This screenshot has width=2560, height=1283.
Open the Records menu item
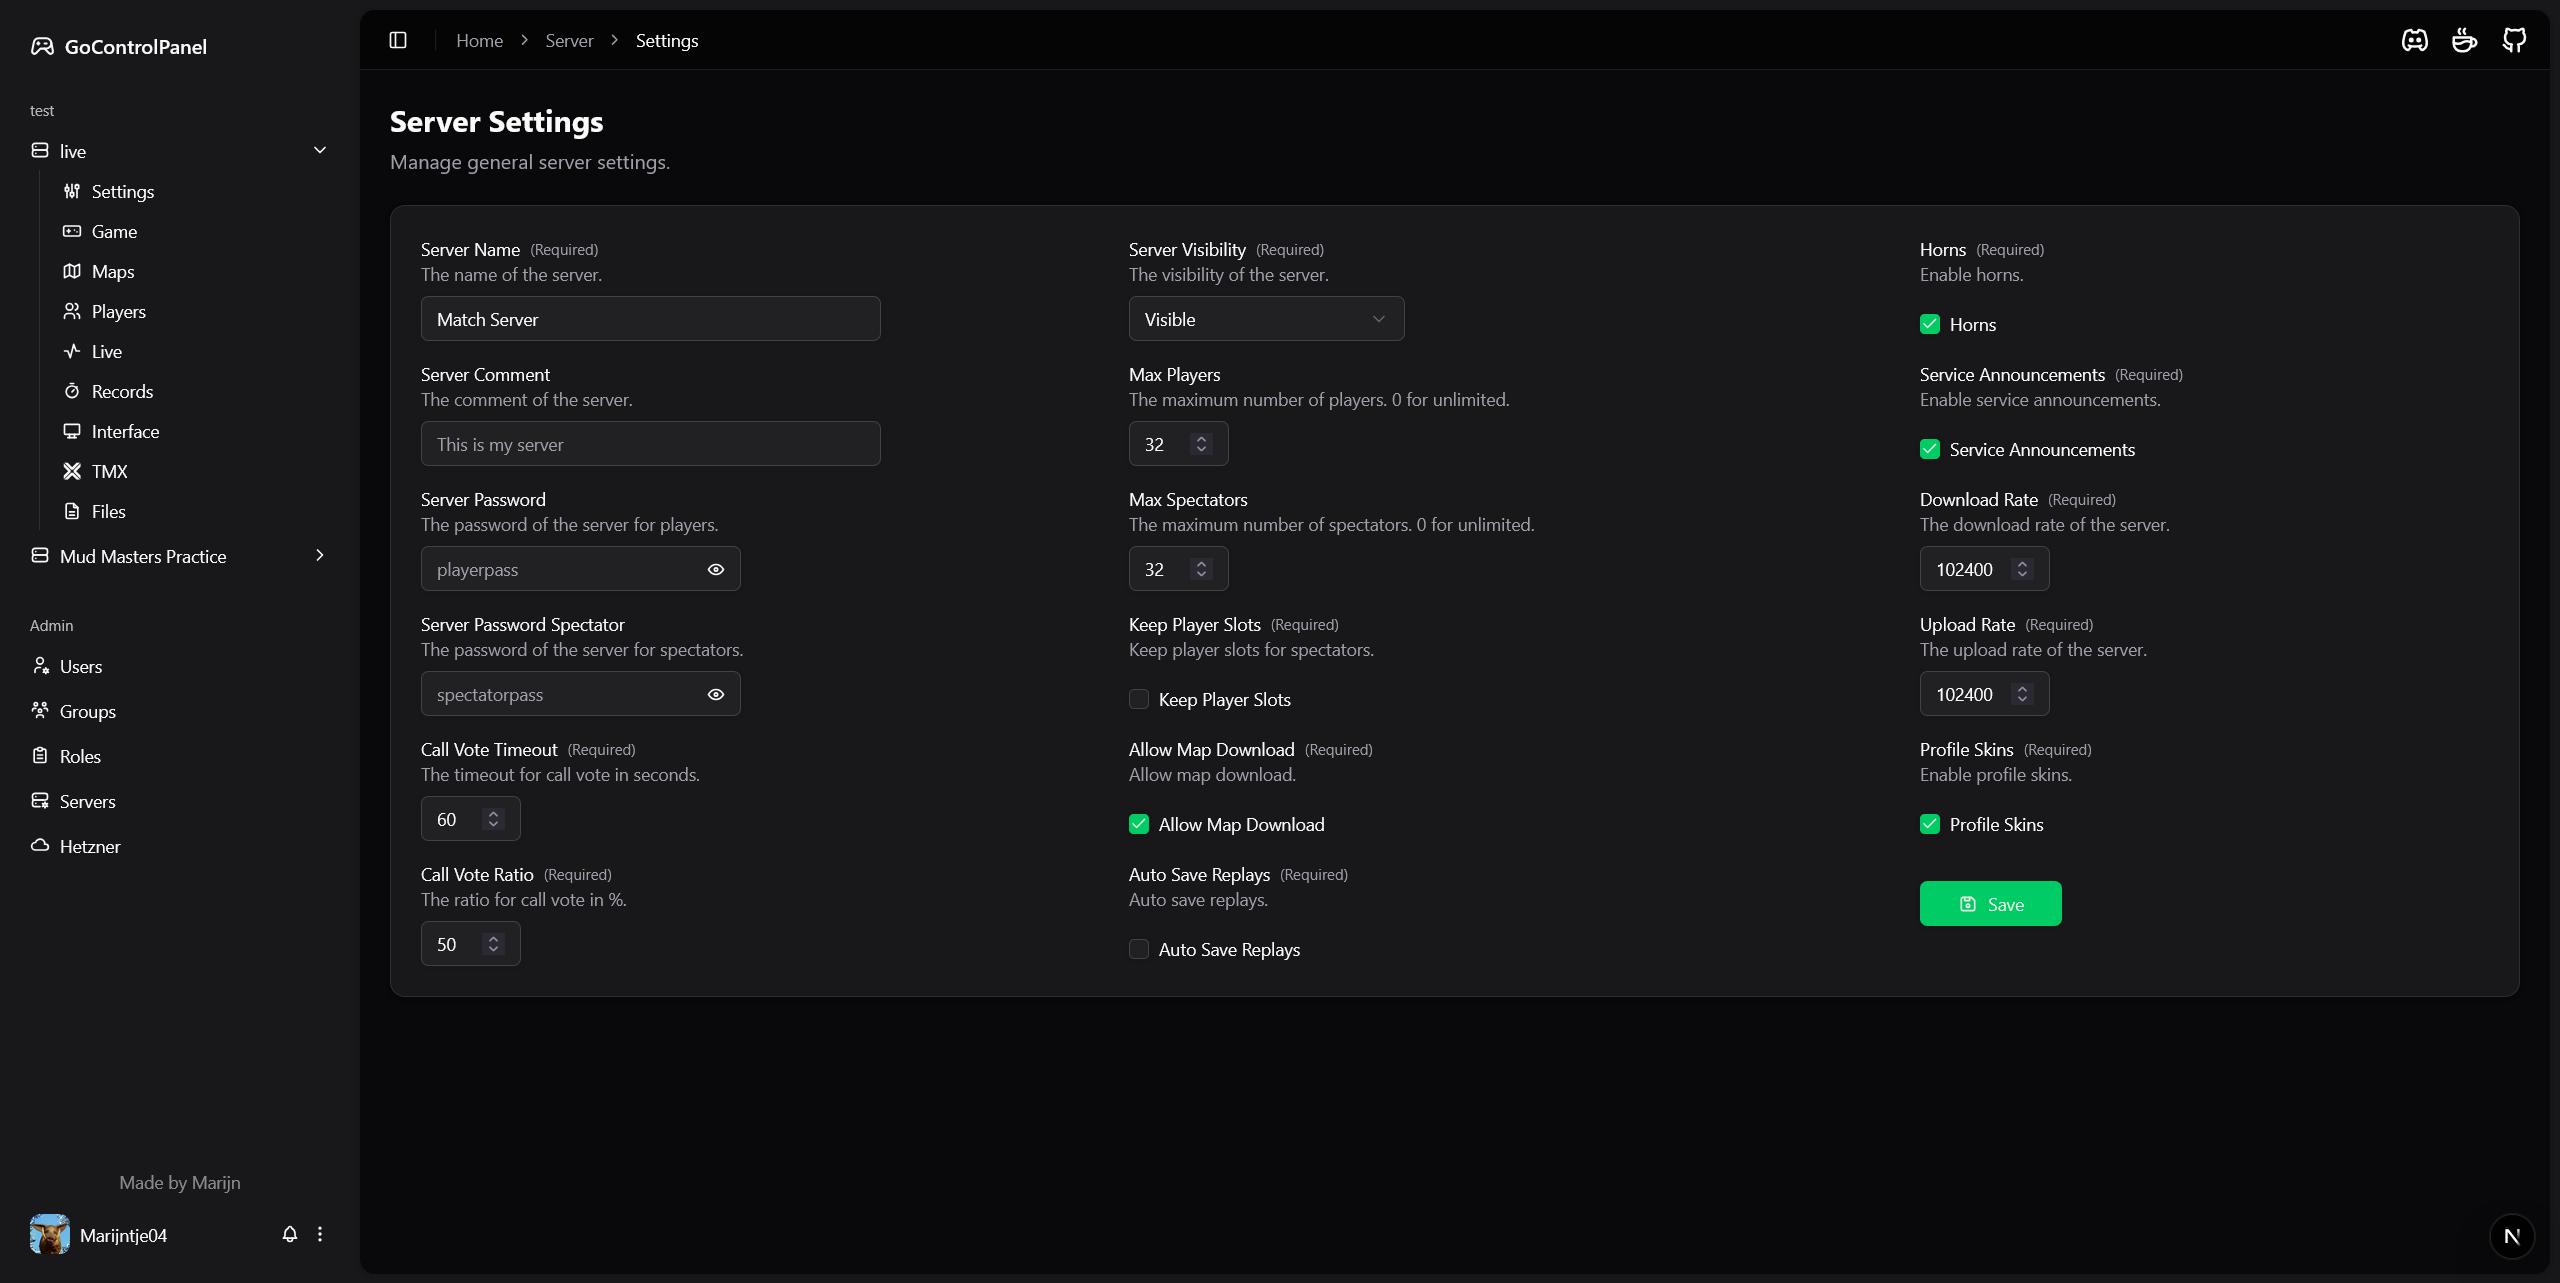[122, 391]
